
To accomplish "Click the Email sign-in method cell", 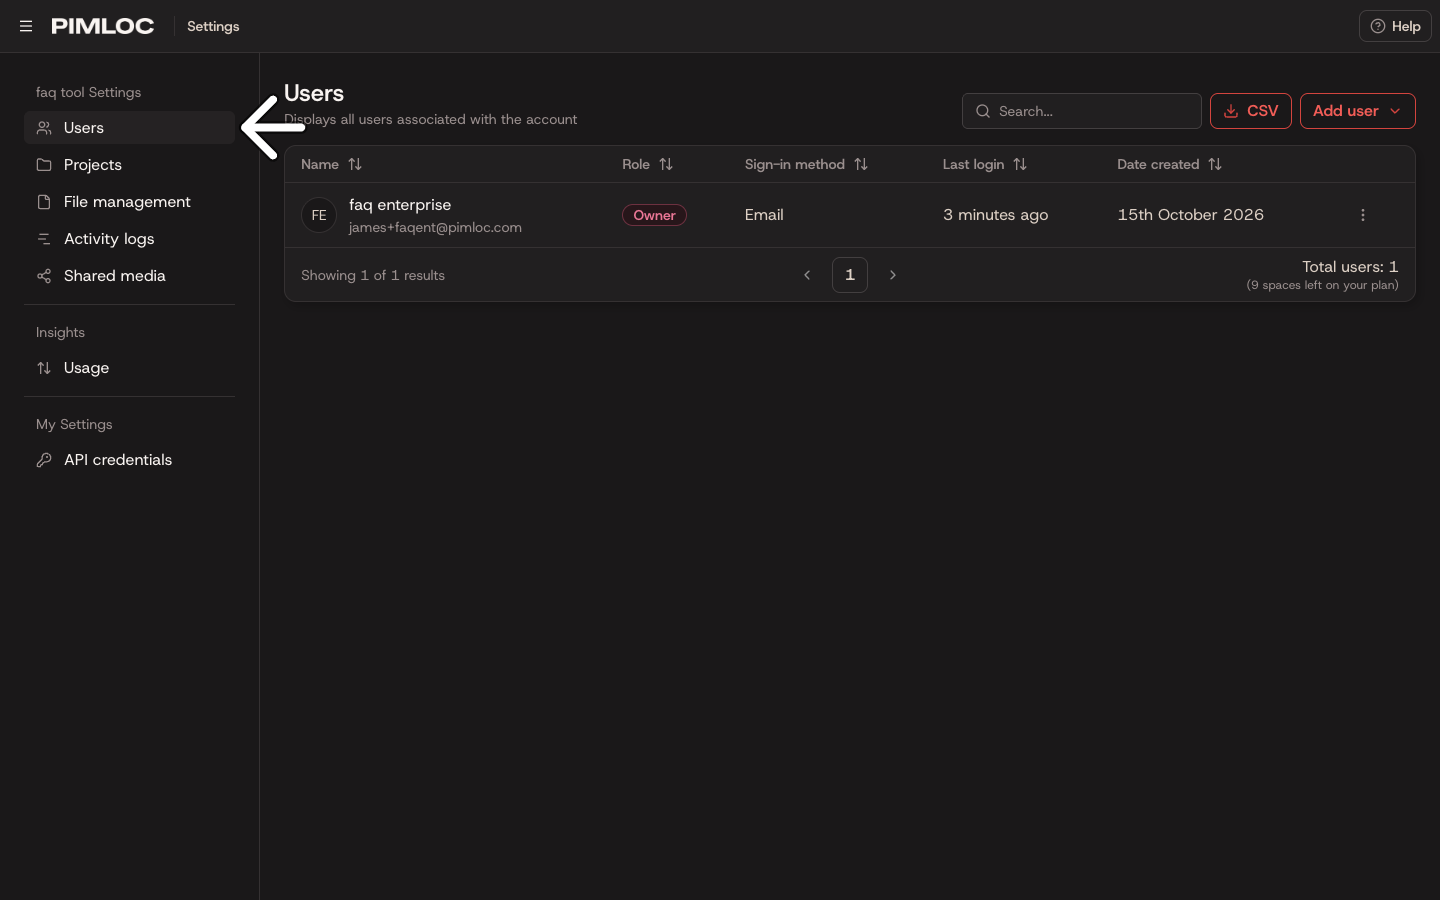I will 764,215.
